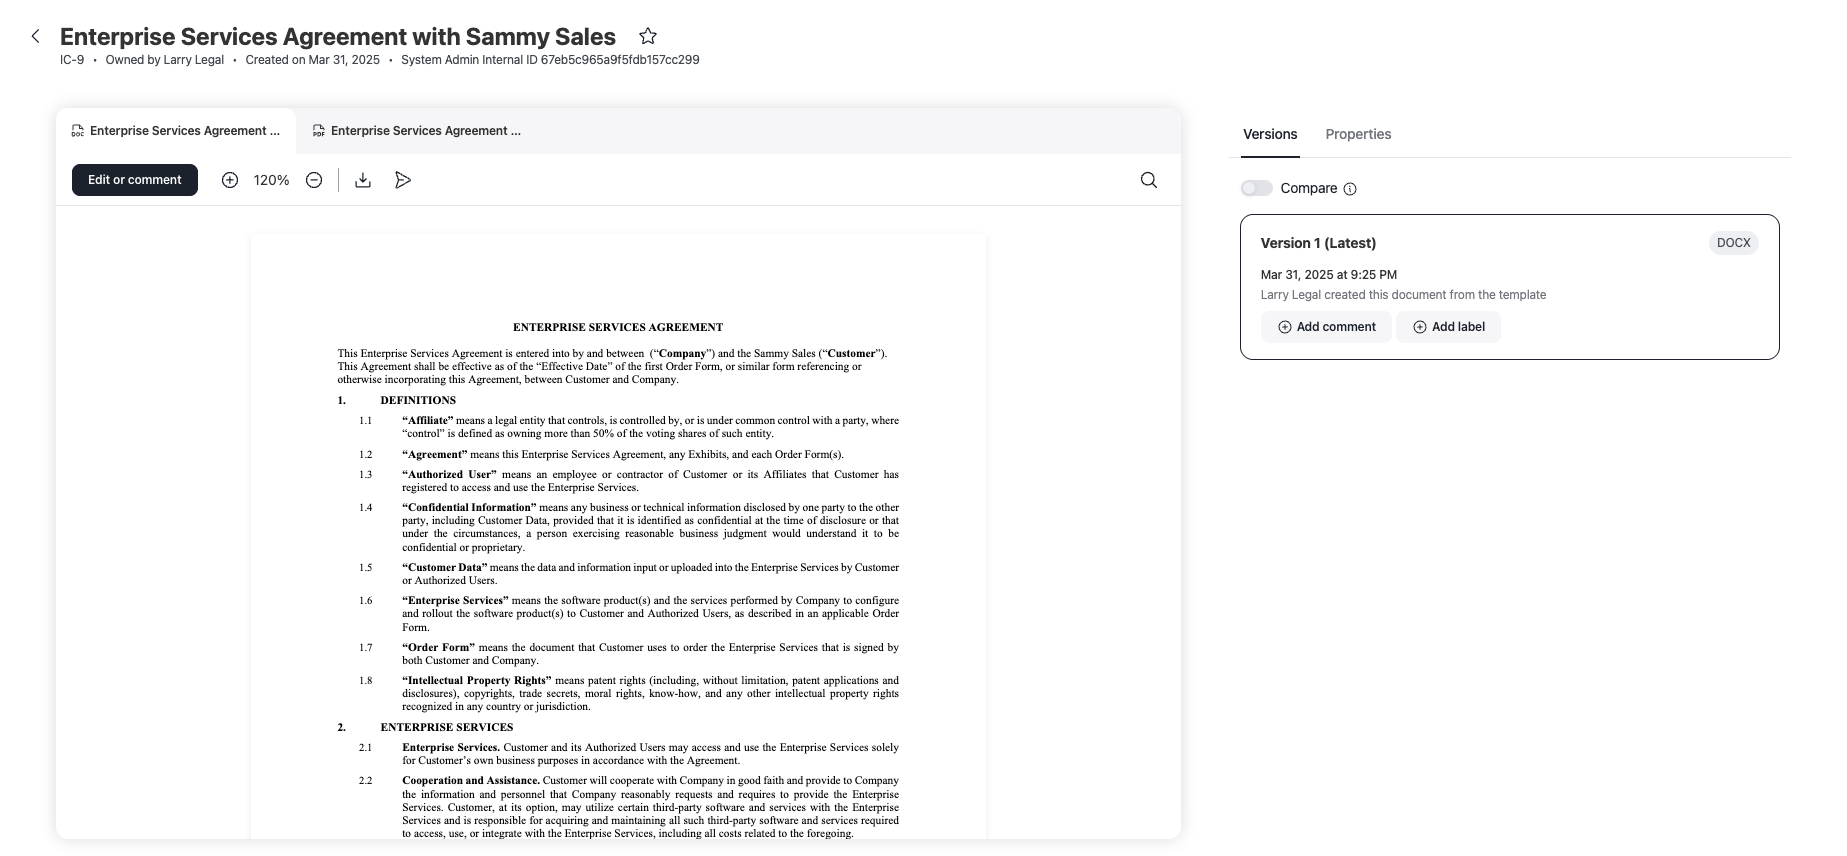Click the “Order Form” definition term
This screenshot has height=856, width=1847.
[439, 648]
